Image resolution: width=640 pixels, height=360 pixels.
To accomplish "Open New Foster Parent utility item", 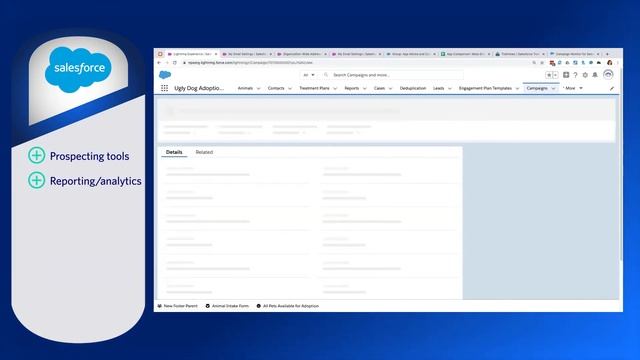I will click(178, 306).
